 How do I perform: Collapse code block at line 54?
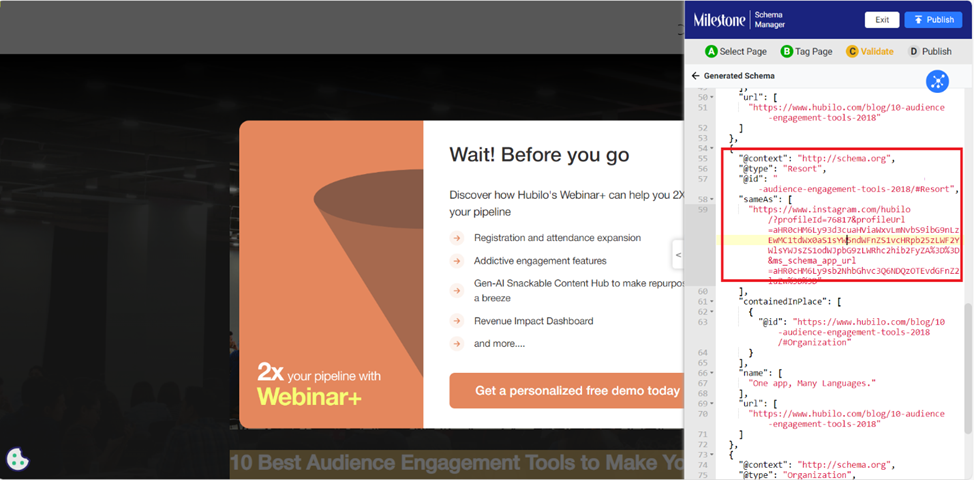click(712, 148)
